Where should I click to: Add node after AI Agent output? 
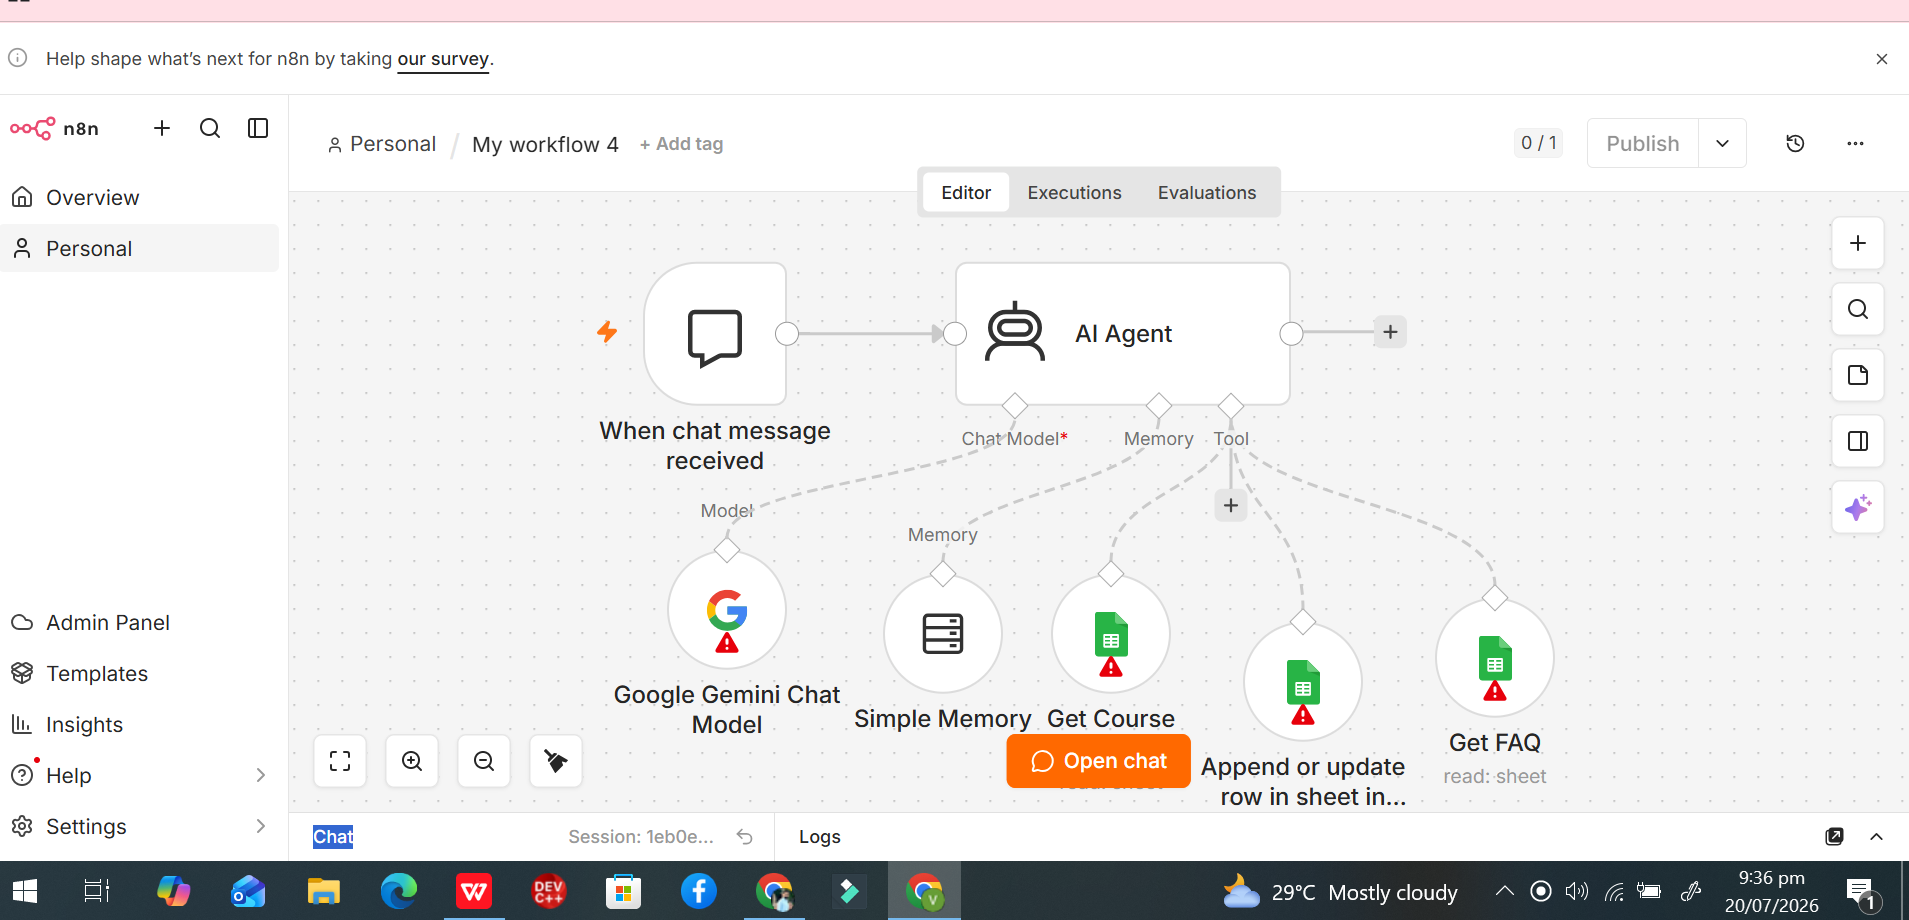[x=1390, y=332]
